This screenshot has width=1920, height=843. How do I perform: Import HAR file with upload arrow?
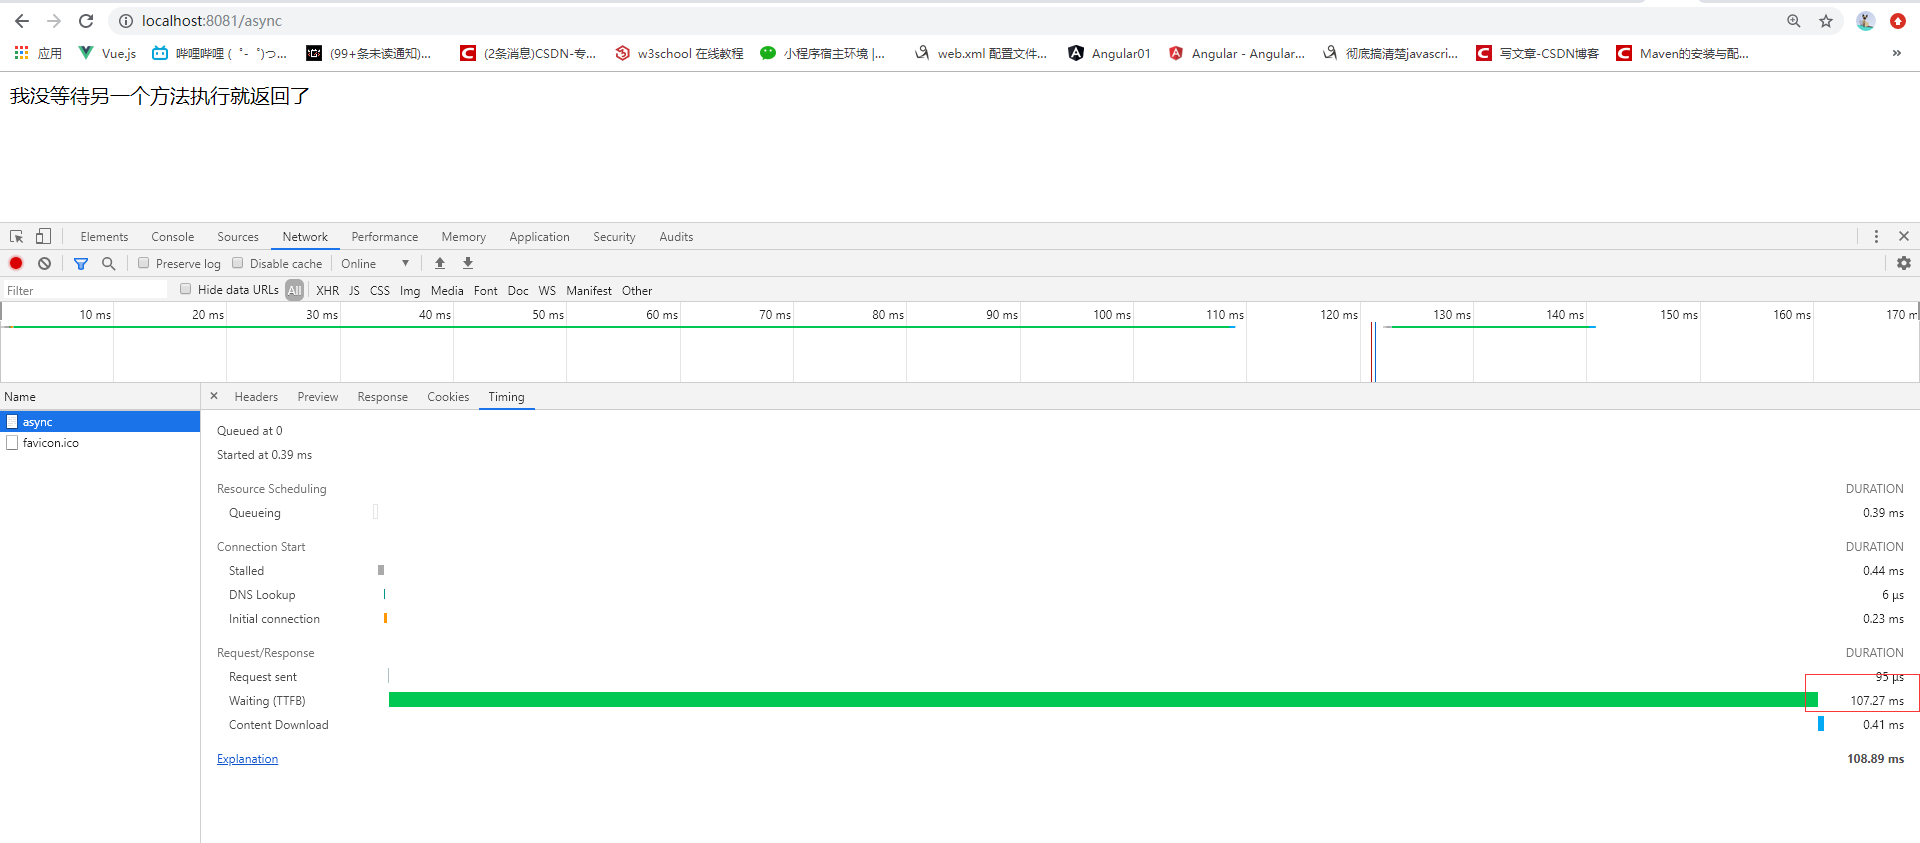coord(440,263)
